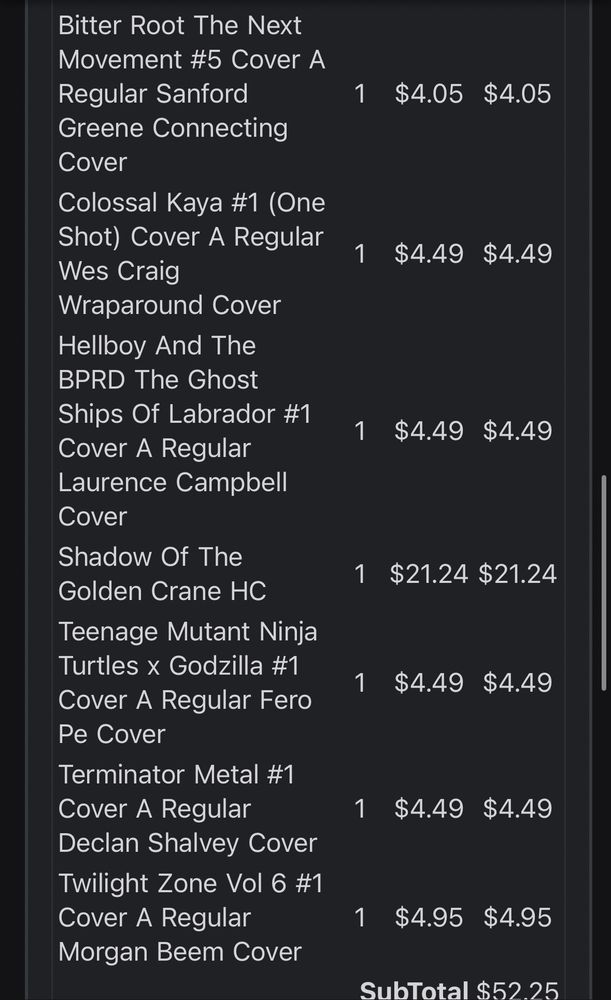The width and height of the screenshot is (611, 1000).
Task: Click Hellboy $4.49 line total
Action: [517, 430]
